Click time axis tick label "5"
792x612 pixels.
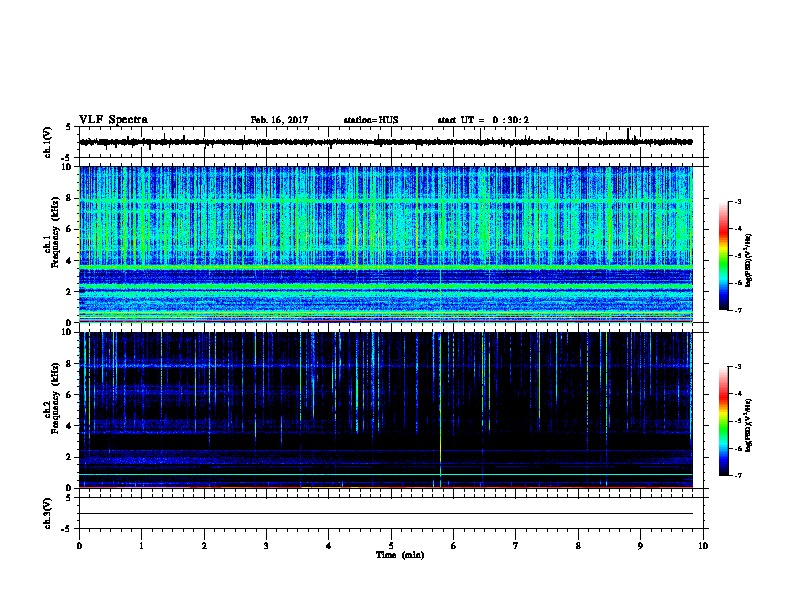pos(391,545)
